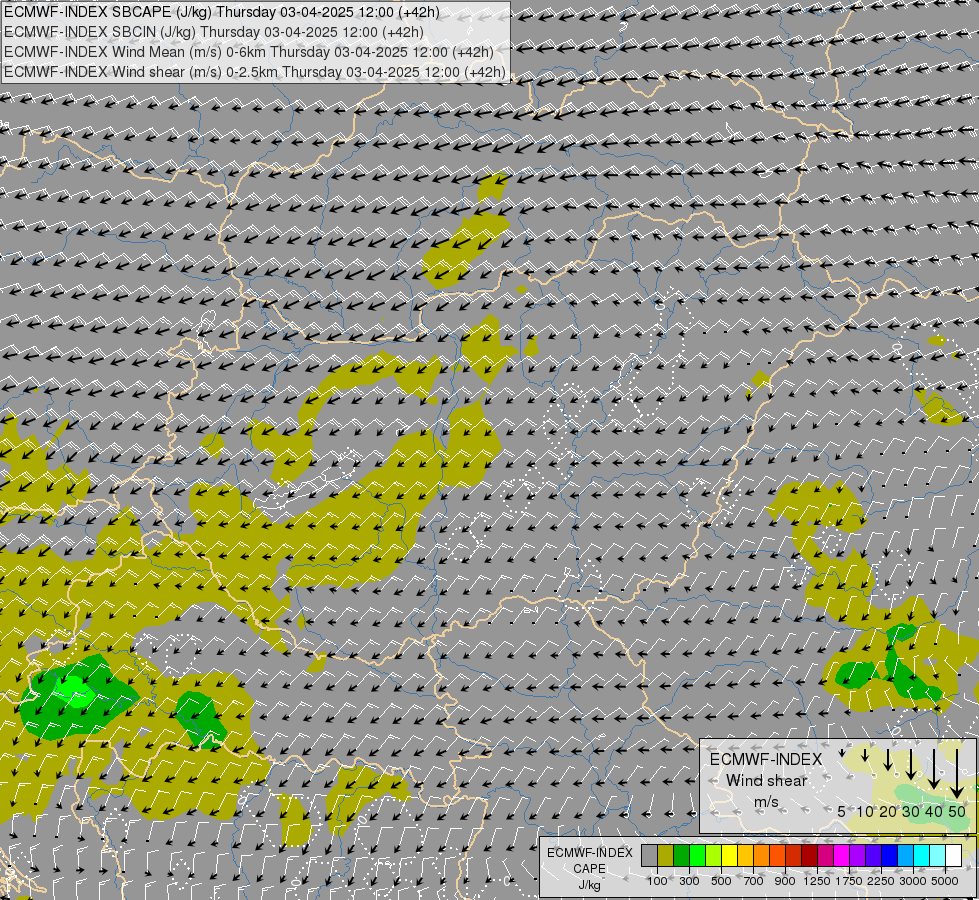Image resolution: width=979 pixels, height=900 pixels.
Task: Click the '5' wind shear scale value
Action: 842,811
